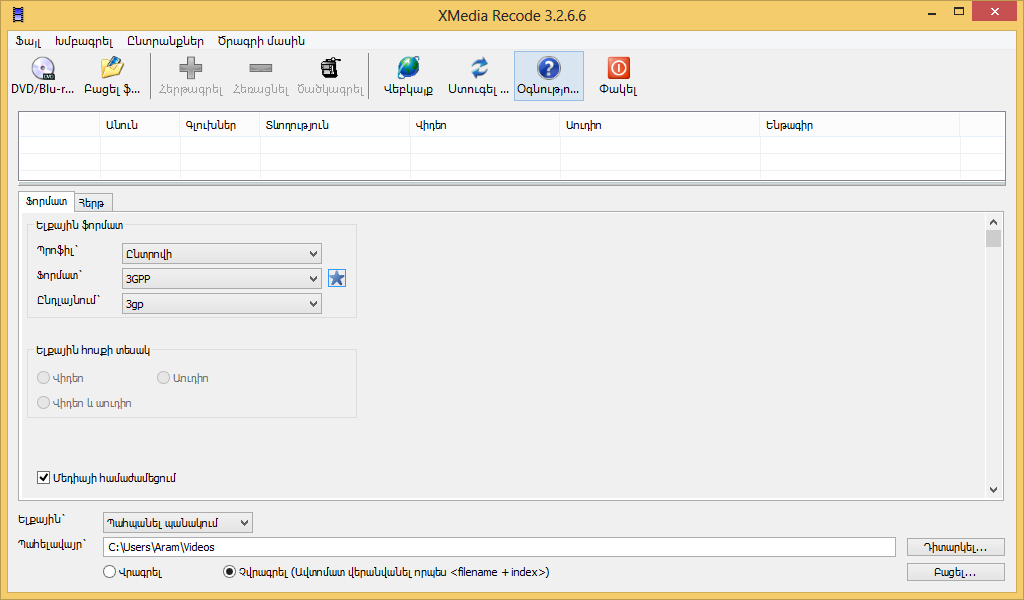1024x600 pixels.
Task: Click the Բացել... button at bottom right
Action: (x=955, y=572)
